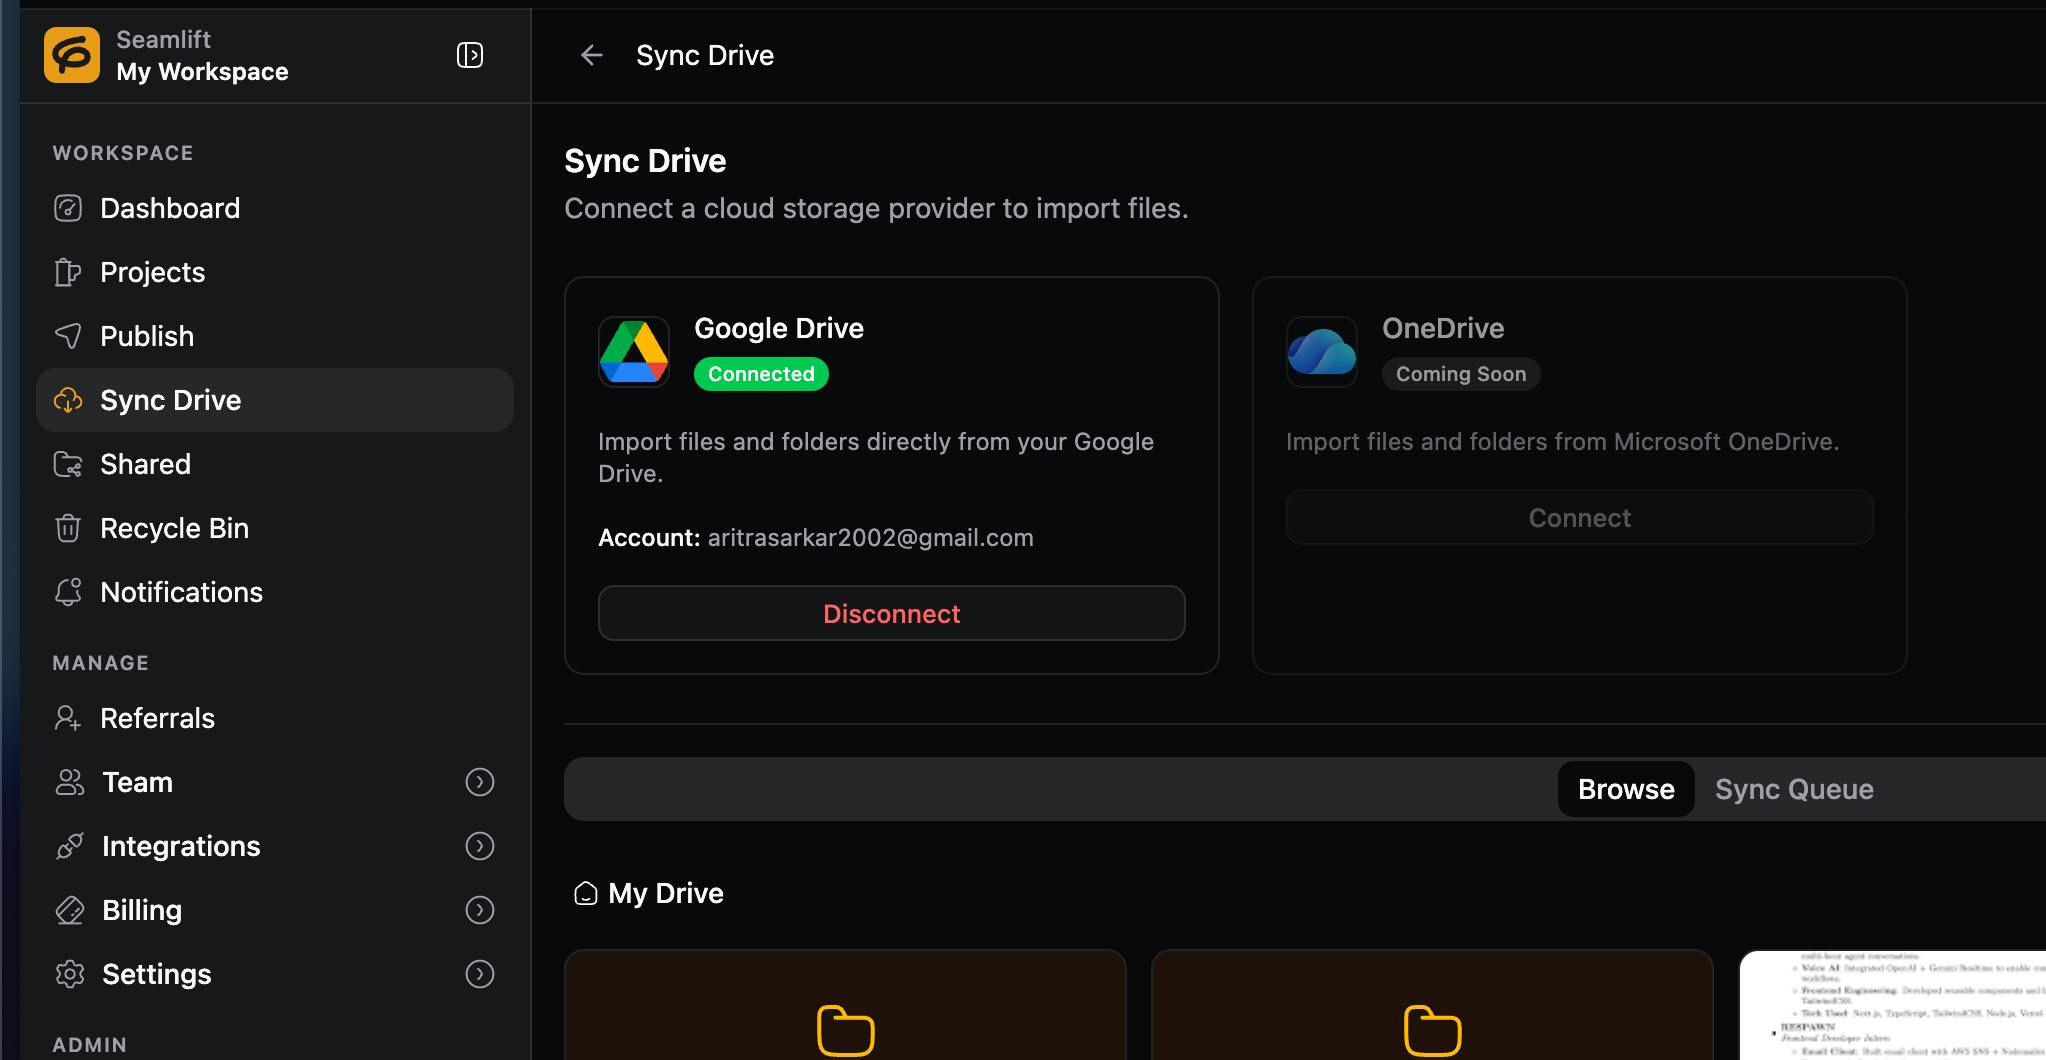Click the Billing icon in sidebar
Viewport: 2046px width, 1060px height.
(x=70, y=910)
